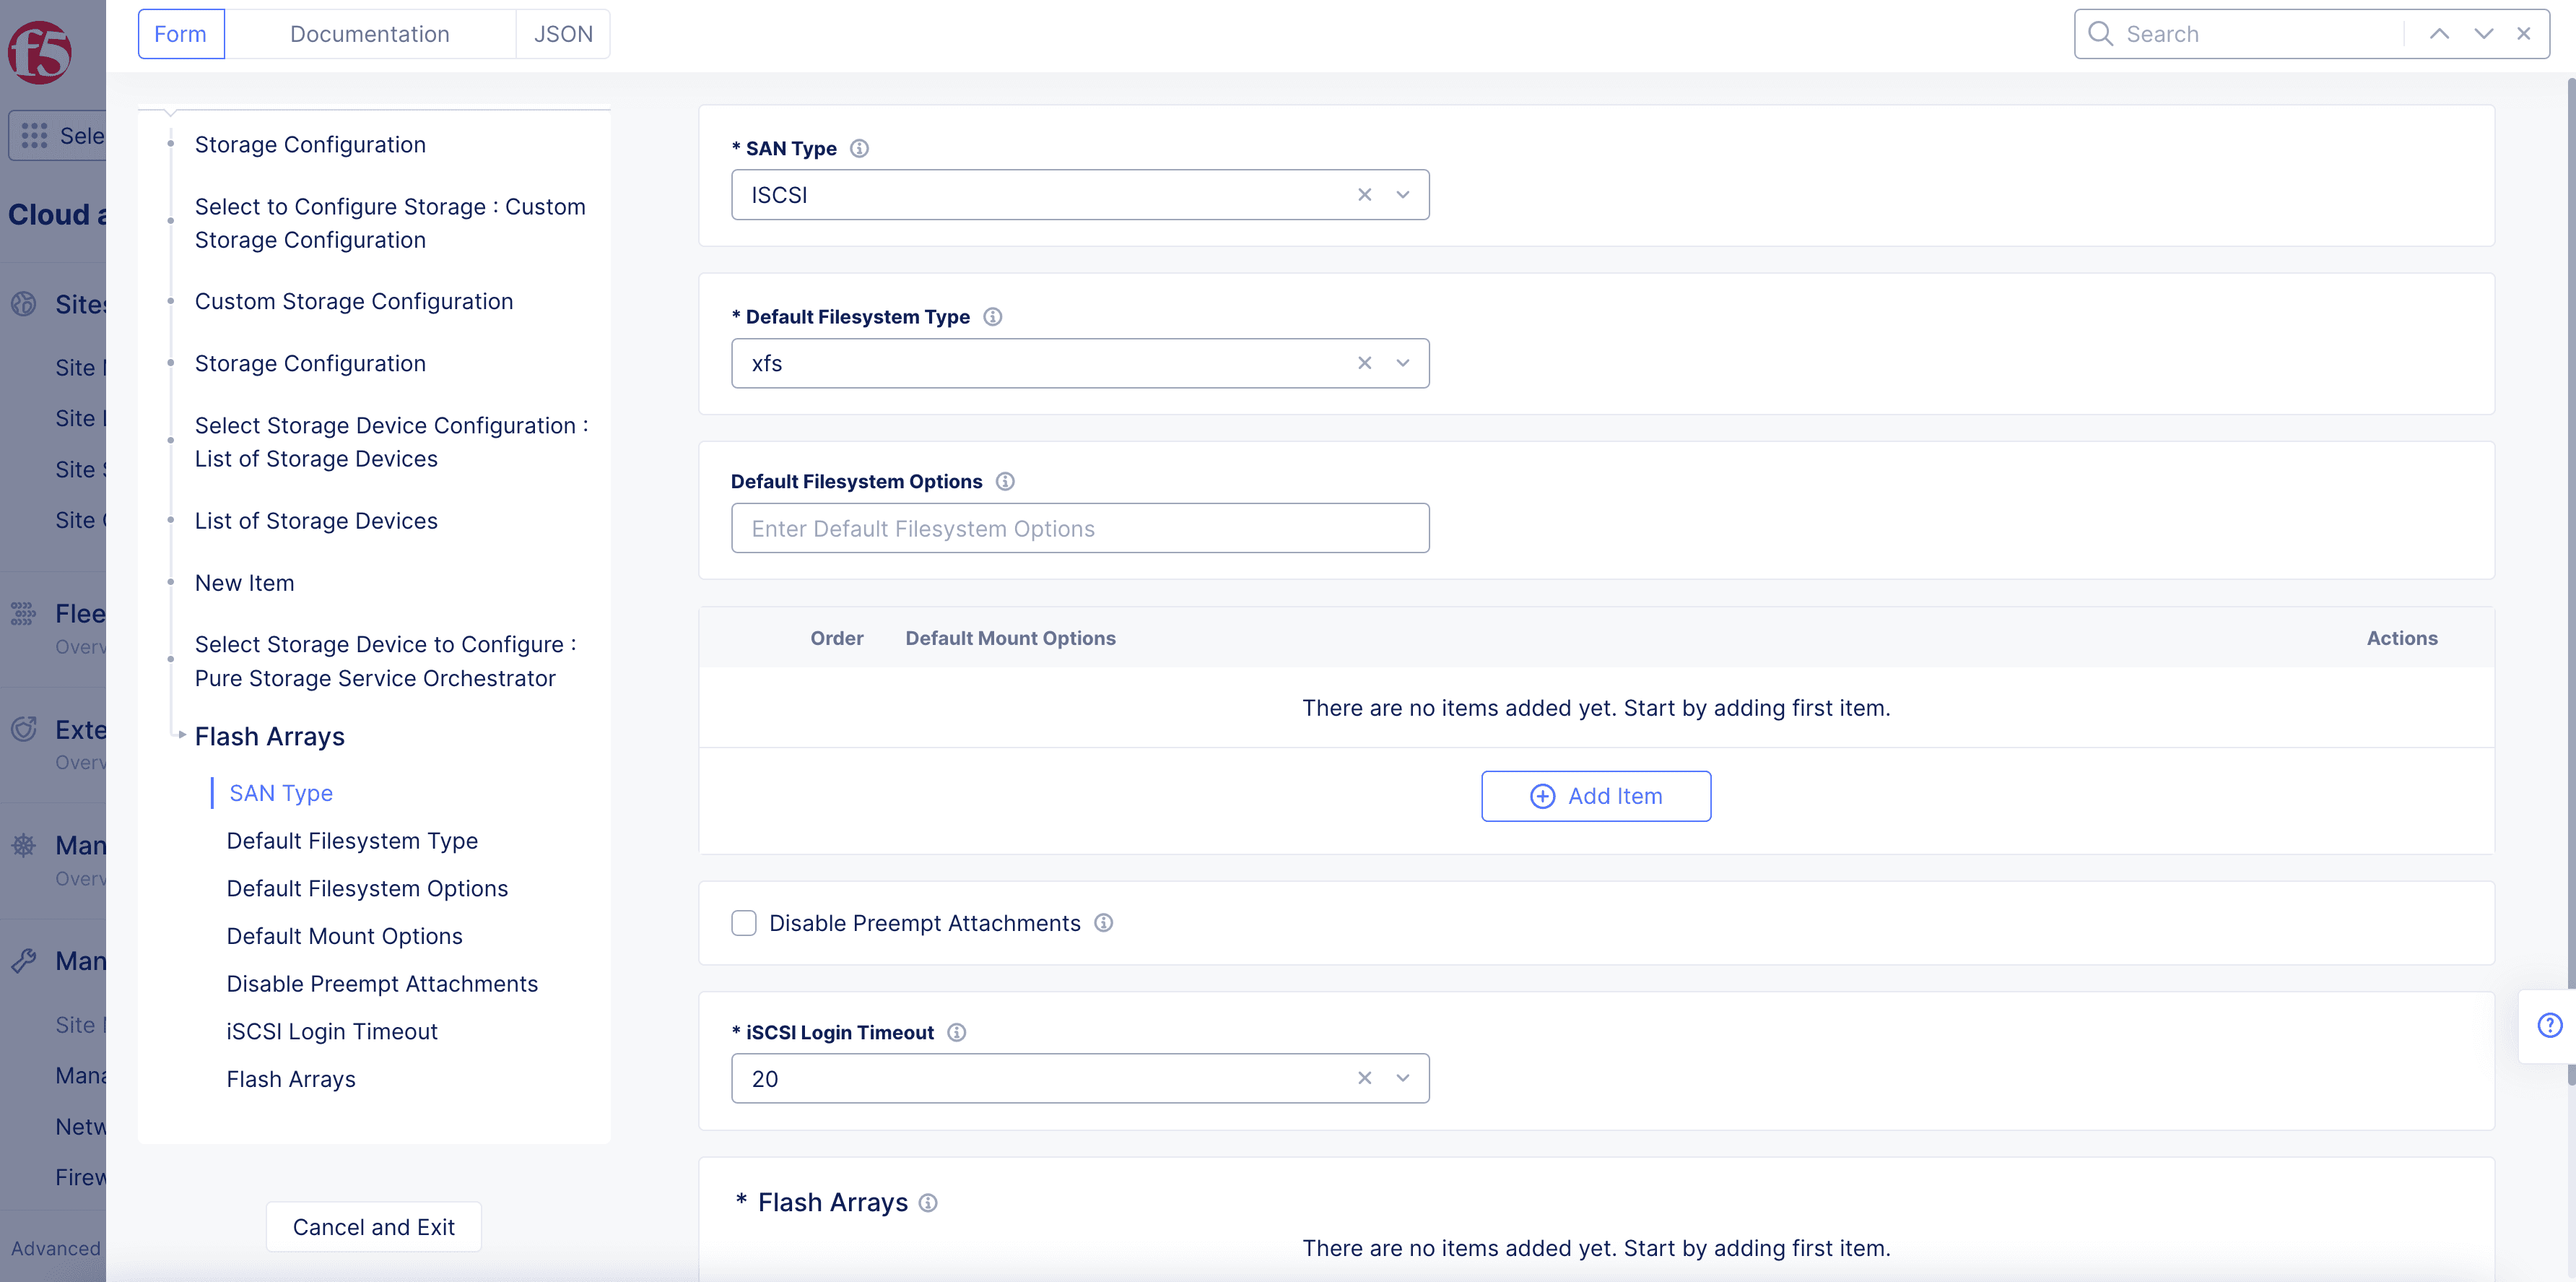Open the help question mark icon

coord(2549,1025)
